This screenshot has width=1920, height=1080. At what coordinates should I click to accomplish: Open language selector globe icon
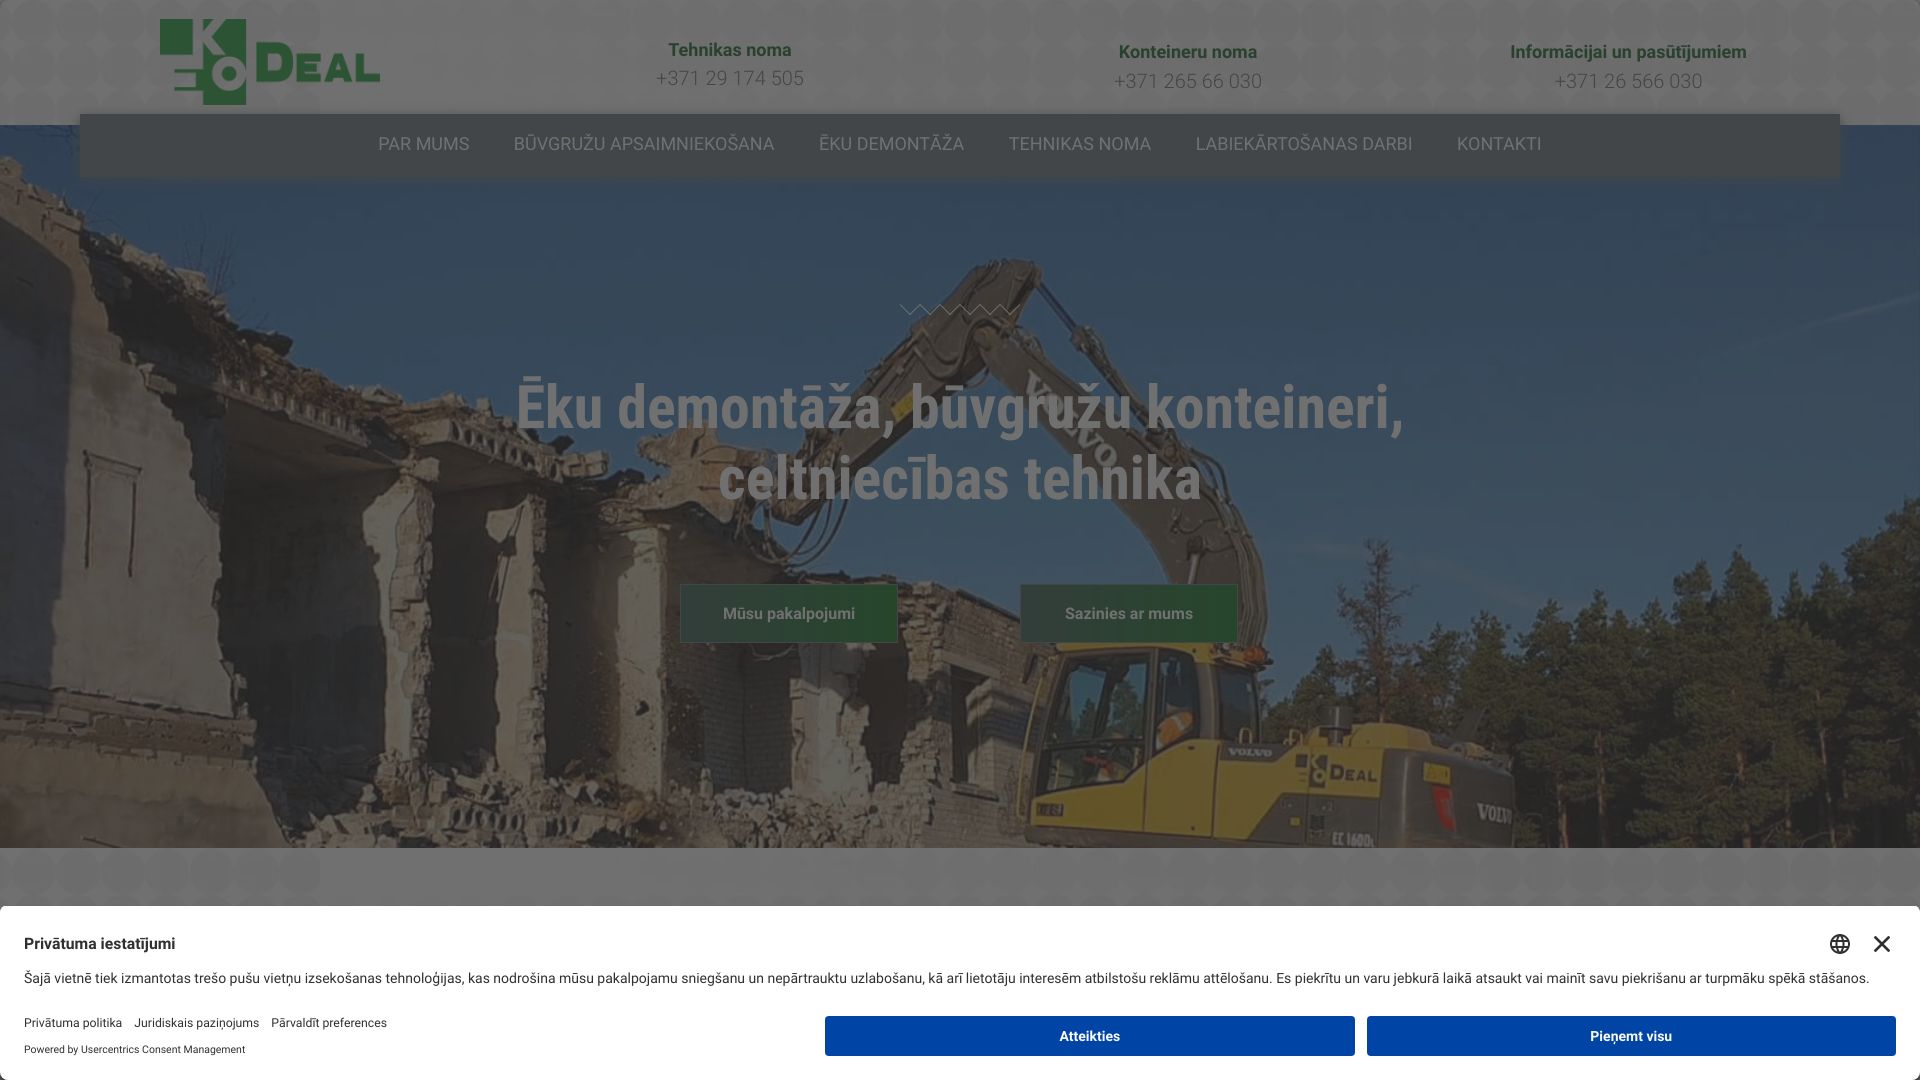pyautogui.click(x=1840, y=944)
